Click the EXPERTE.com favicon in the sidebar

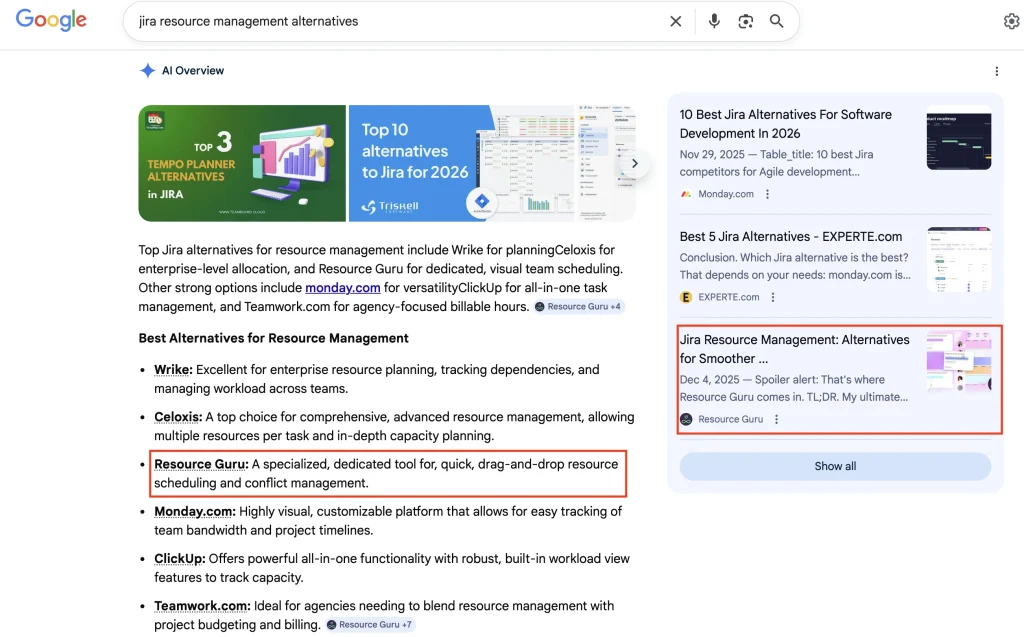point(686,297)
